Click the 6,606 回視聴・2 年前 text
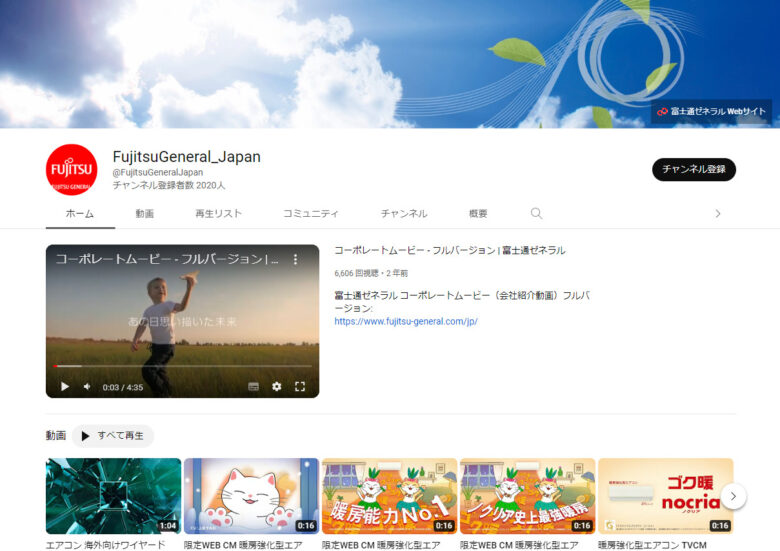 coord(371,273)
